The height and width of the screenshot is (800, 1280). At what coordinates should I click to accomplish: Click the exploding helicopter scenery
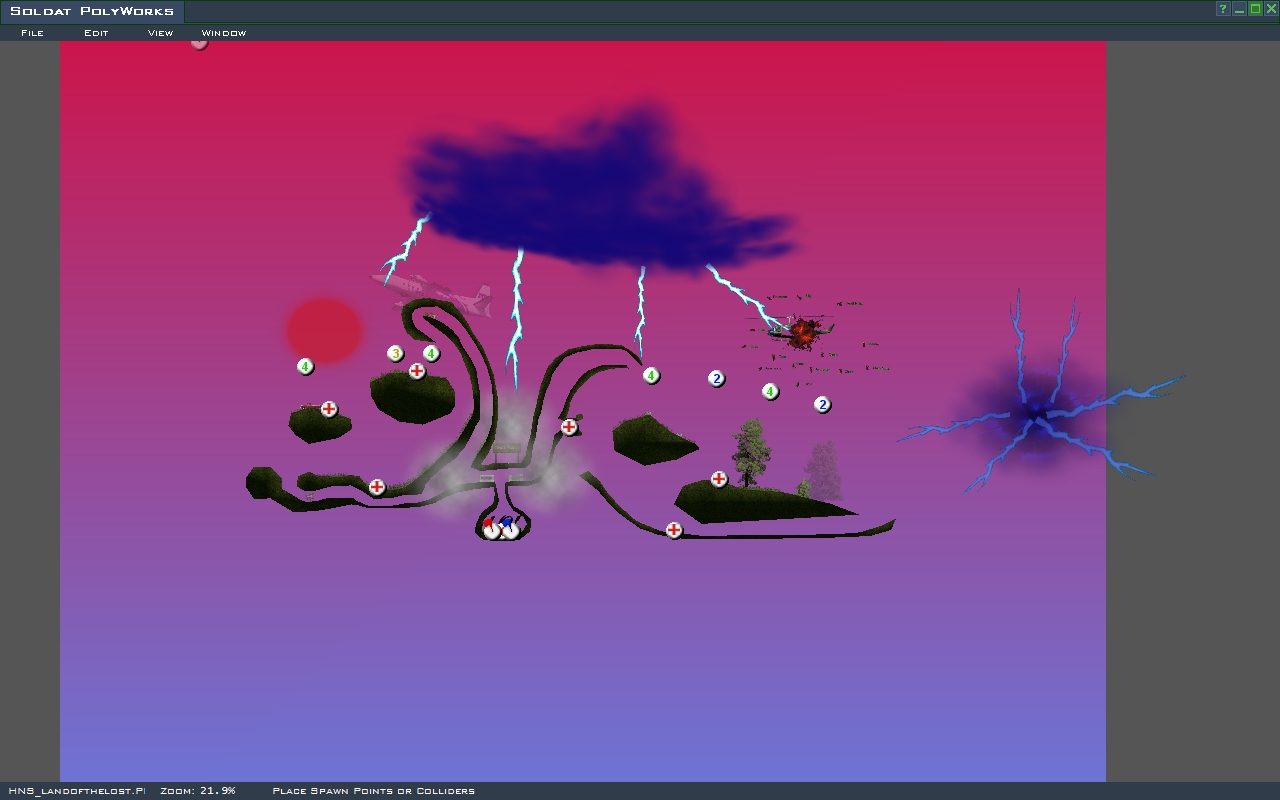[800, 333]
